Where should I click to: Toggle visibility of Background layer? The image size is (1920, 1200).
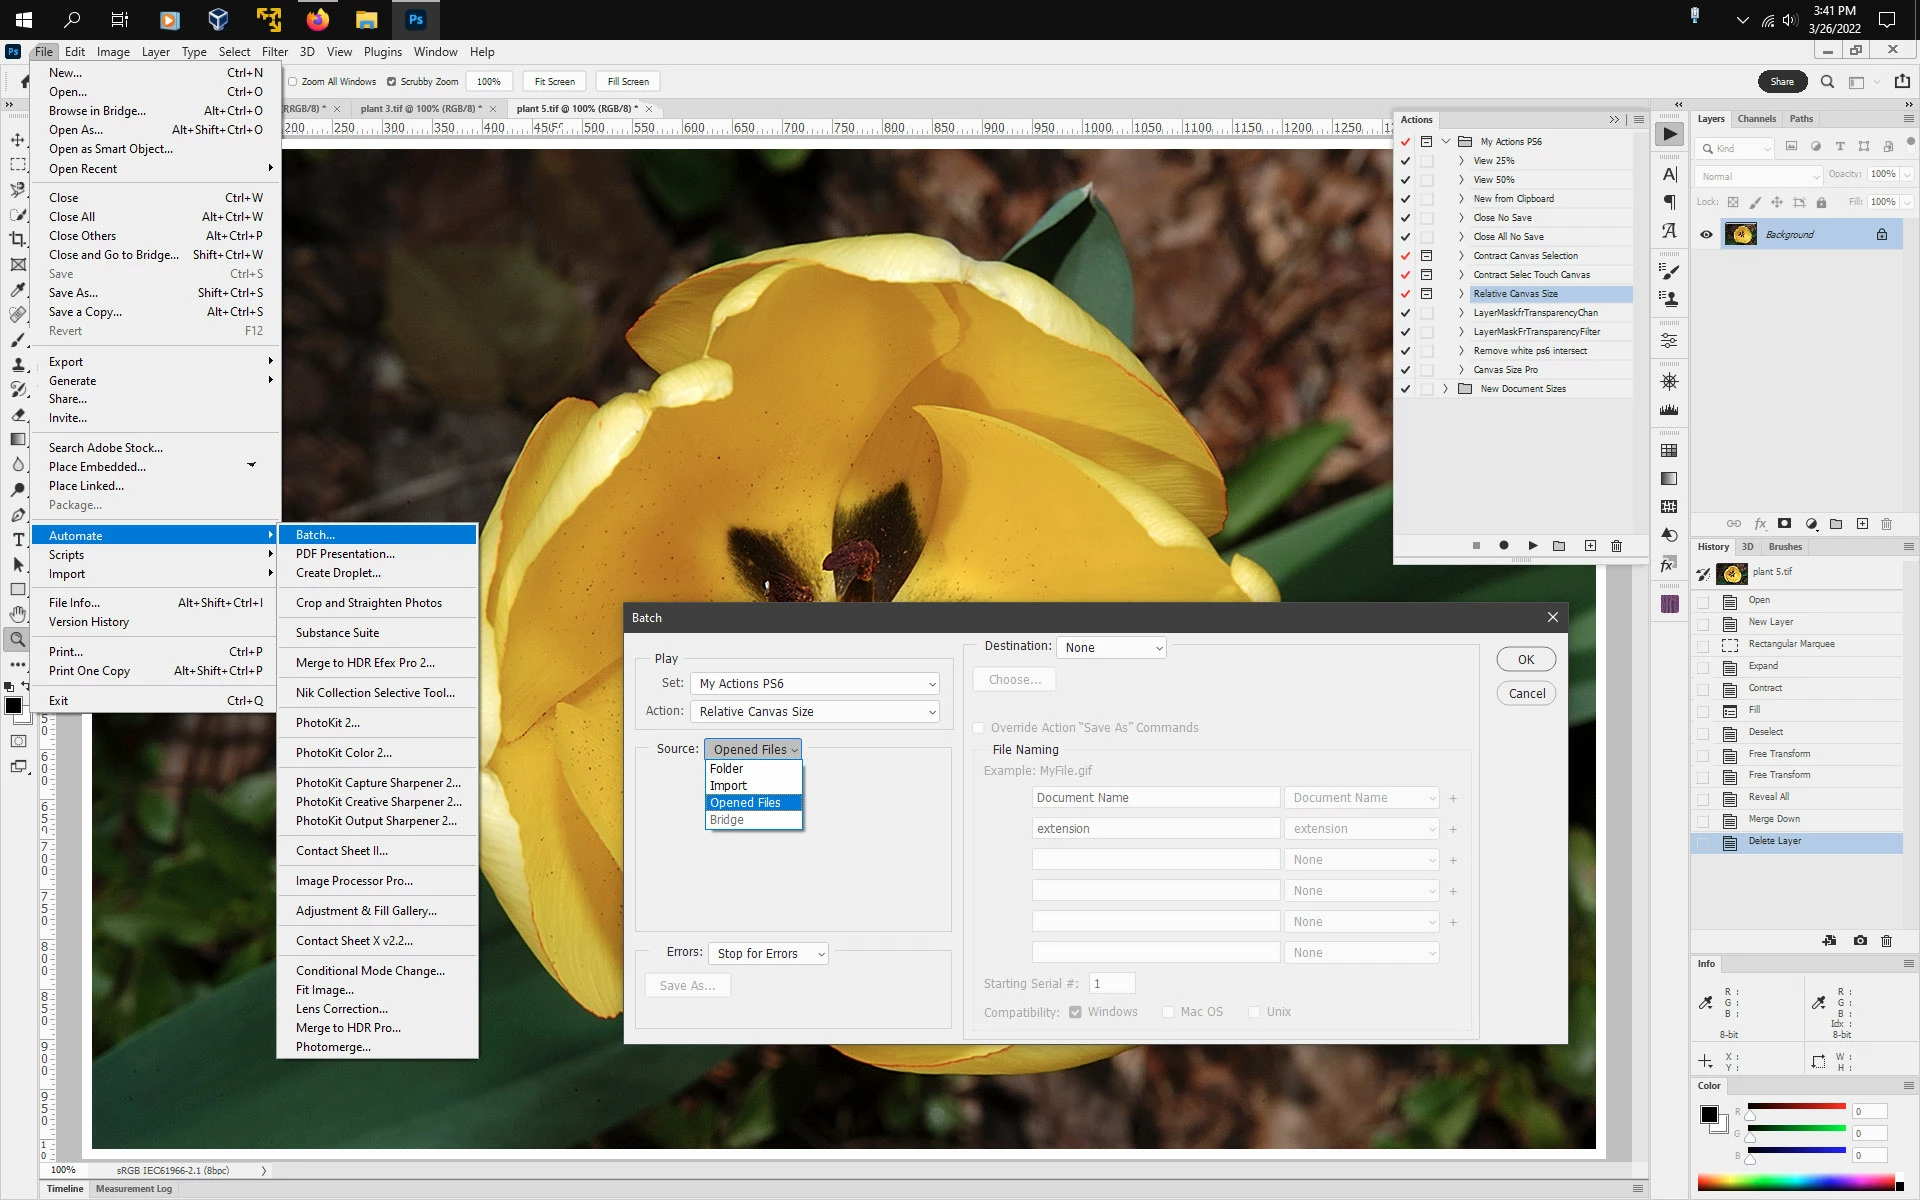pos(1706,235)
